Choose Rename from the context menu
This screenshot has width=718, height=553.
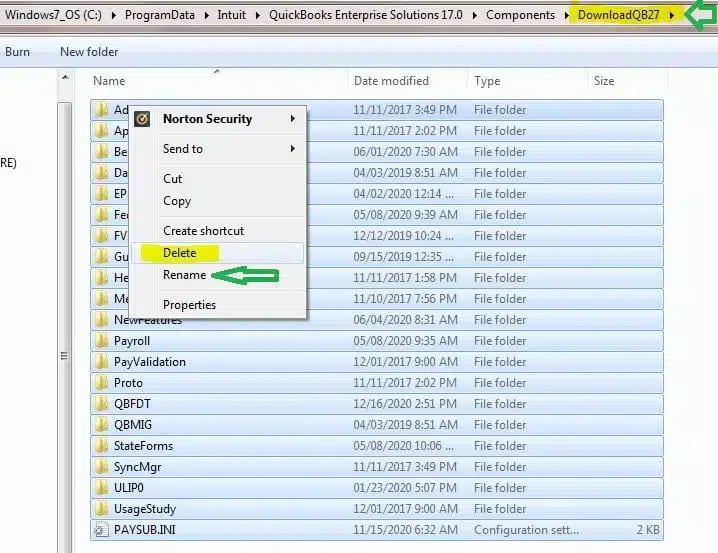click(x=184, y=275)
